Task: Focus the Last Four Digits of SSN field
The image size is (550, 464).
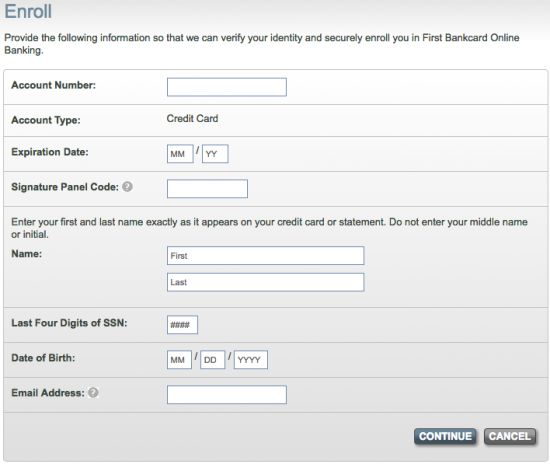Action: pyautogui.click(x=182, y=324)
